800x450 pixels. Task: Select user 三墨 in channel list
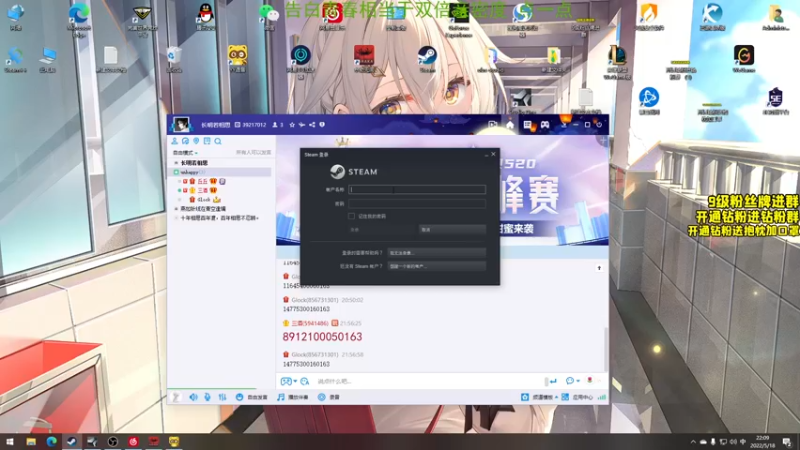point(203,190)
